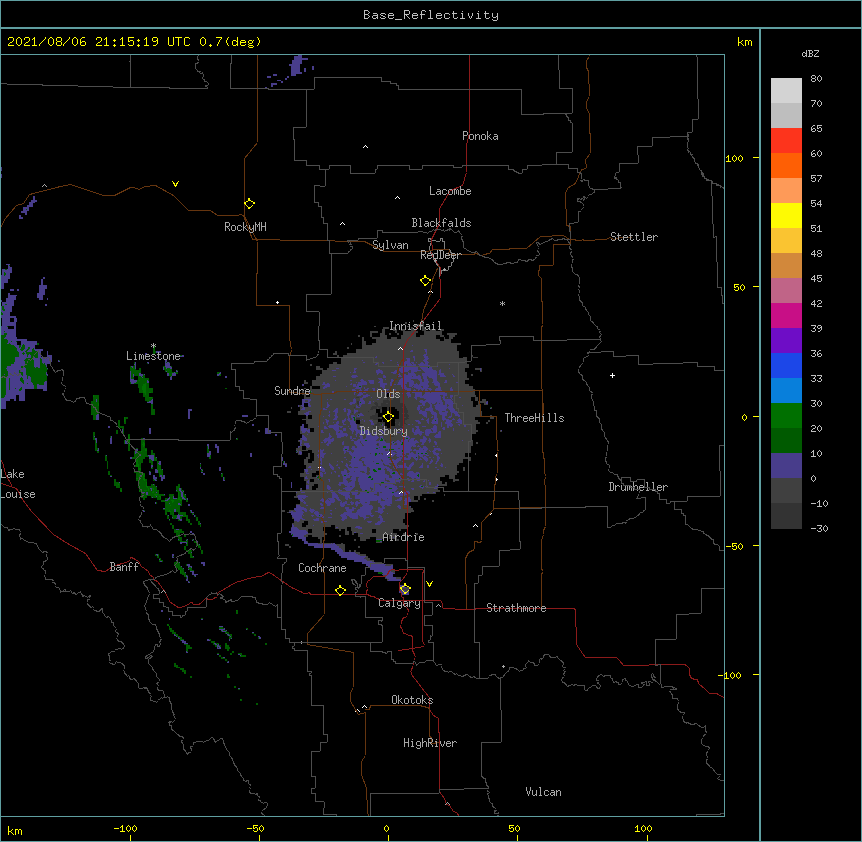This screenshot has height=842, width=862.
Task: Pick the yellow diamond marker below Cochrane
Action: pyautogui.click(x=340, y=590)
